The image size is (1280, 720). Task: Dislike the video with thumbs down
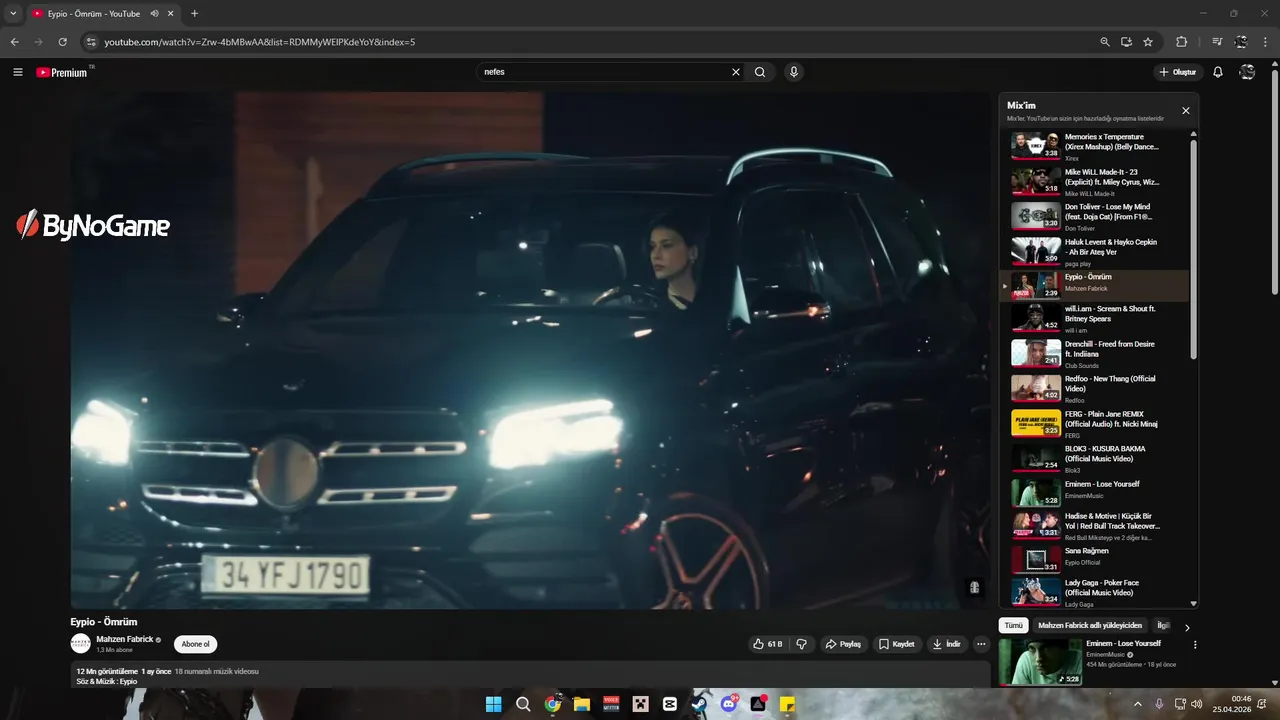(x=801, y=644)
